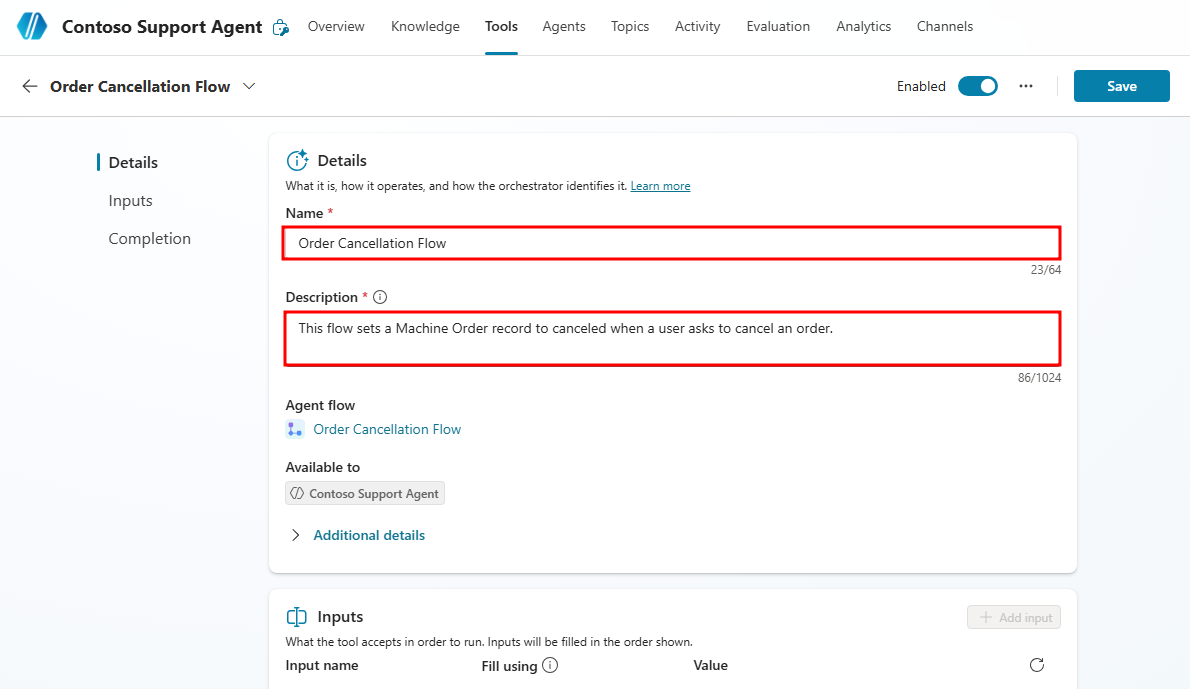Open the more options ellipsis menu
The width and height of the screenshot is (1190, 689).
coord(1026,87)
